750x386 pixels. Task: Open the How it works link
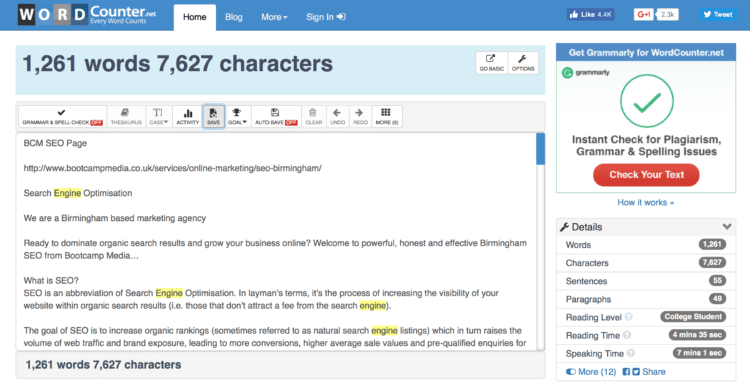coord(645,202)
